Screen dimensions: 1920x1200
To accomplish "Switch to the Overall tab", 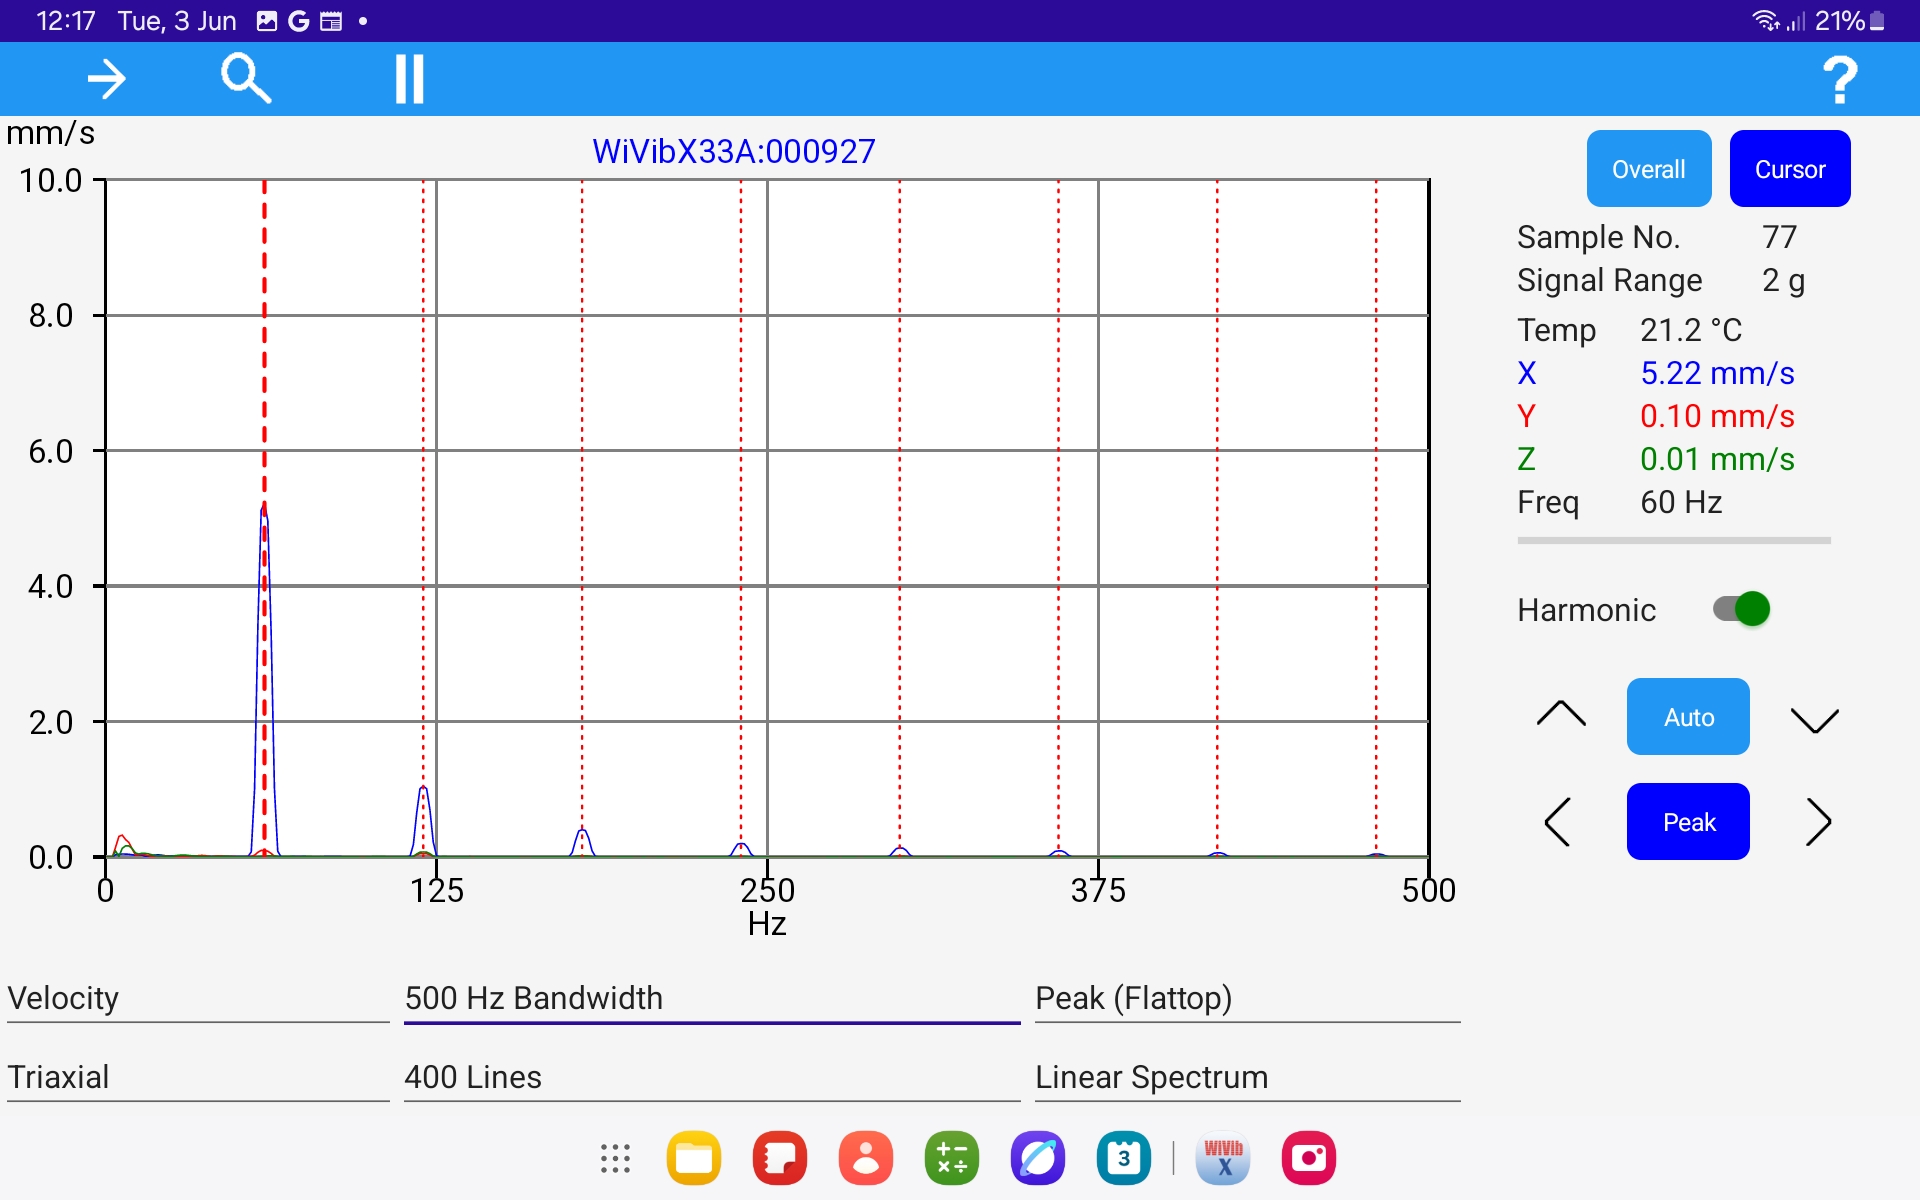I will click(x=1648, y=169).
